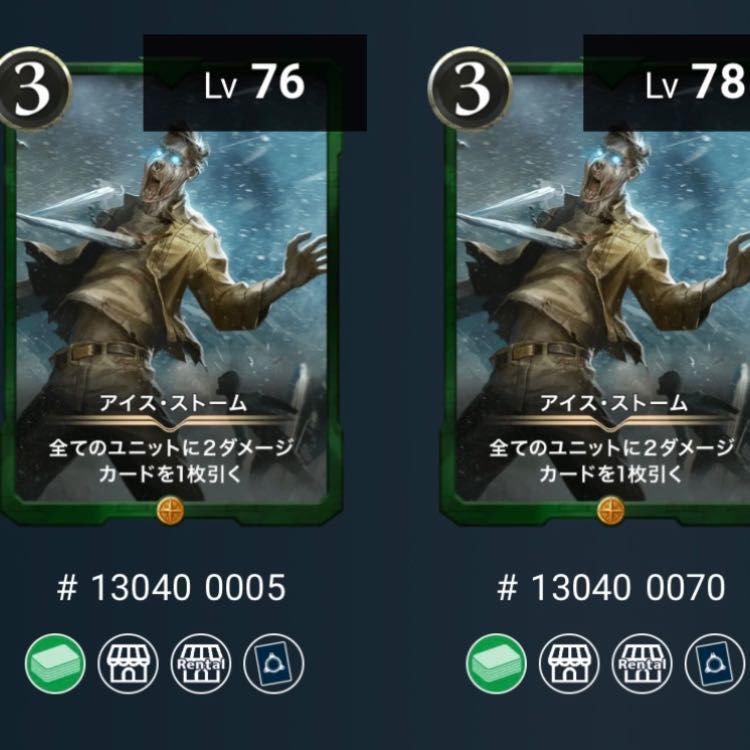750x750 pixels.
Task: Click the アイス・ストーム name on the Lv 76 card
Action: point(173,404)
